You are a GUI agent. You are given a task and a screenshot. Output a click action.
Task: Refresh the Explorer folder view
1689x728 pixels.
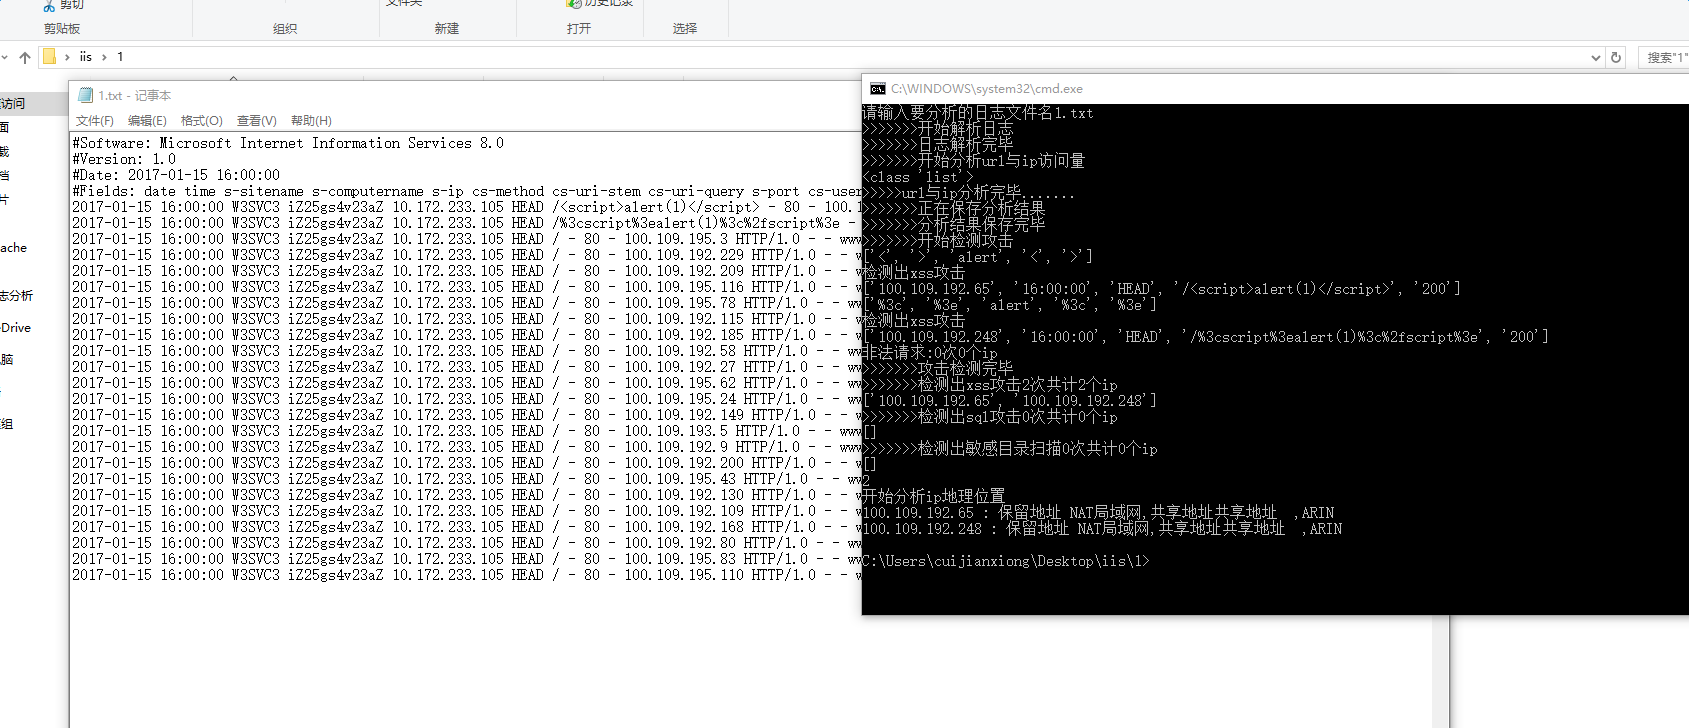[x=1615, y=57]
